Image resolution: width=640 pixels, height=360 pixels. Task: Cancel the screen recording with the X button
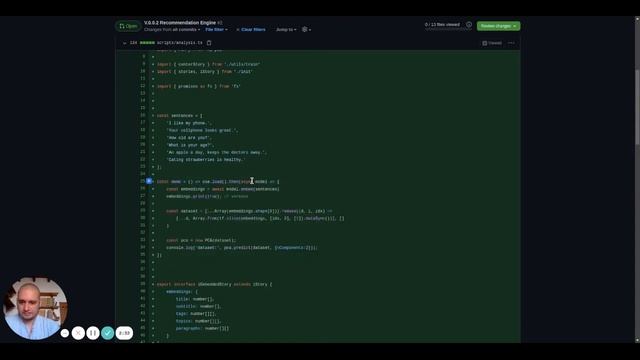coord(78,333)
